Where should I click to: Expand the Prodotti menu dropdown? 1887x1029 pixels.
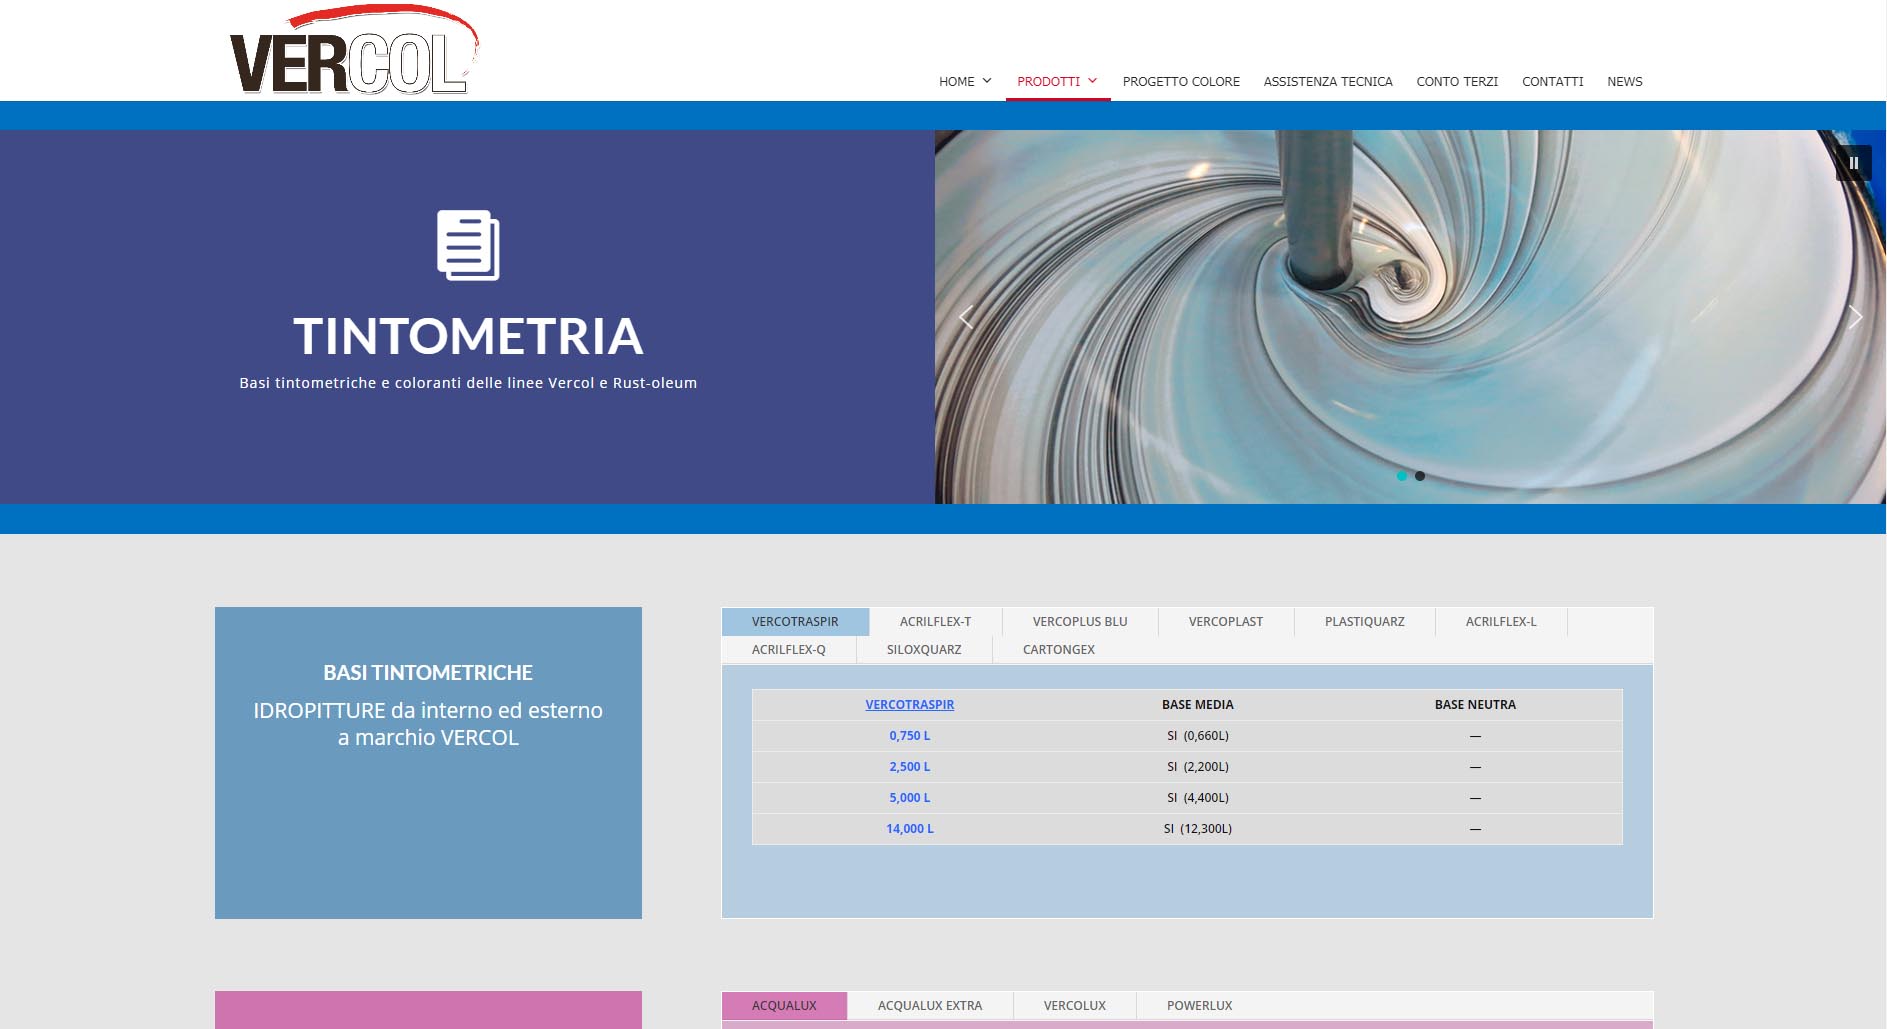[x=1057, y=82]
